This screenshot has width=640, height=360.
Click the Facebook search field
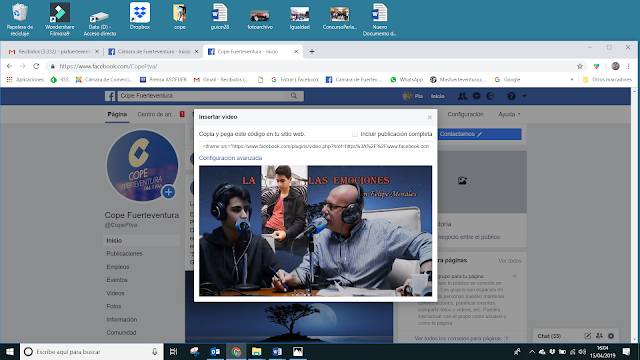tap(202, 96)
